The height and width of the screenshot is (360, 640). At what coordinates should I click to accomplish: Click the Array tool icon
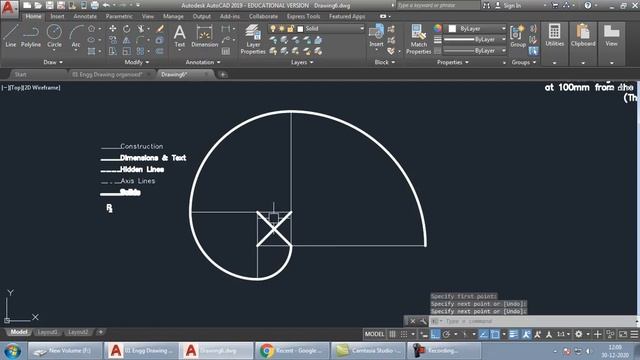click(x=141, y=51)
